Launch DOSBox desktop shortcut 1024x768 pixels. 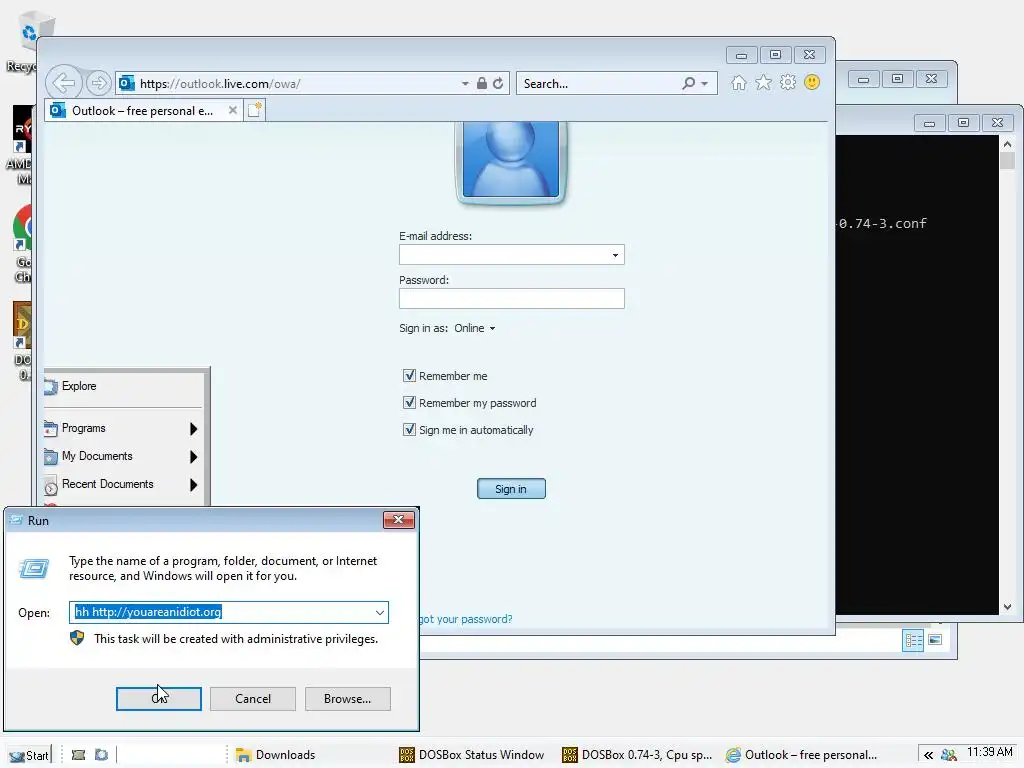click(22, 341)
